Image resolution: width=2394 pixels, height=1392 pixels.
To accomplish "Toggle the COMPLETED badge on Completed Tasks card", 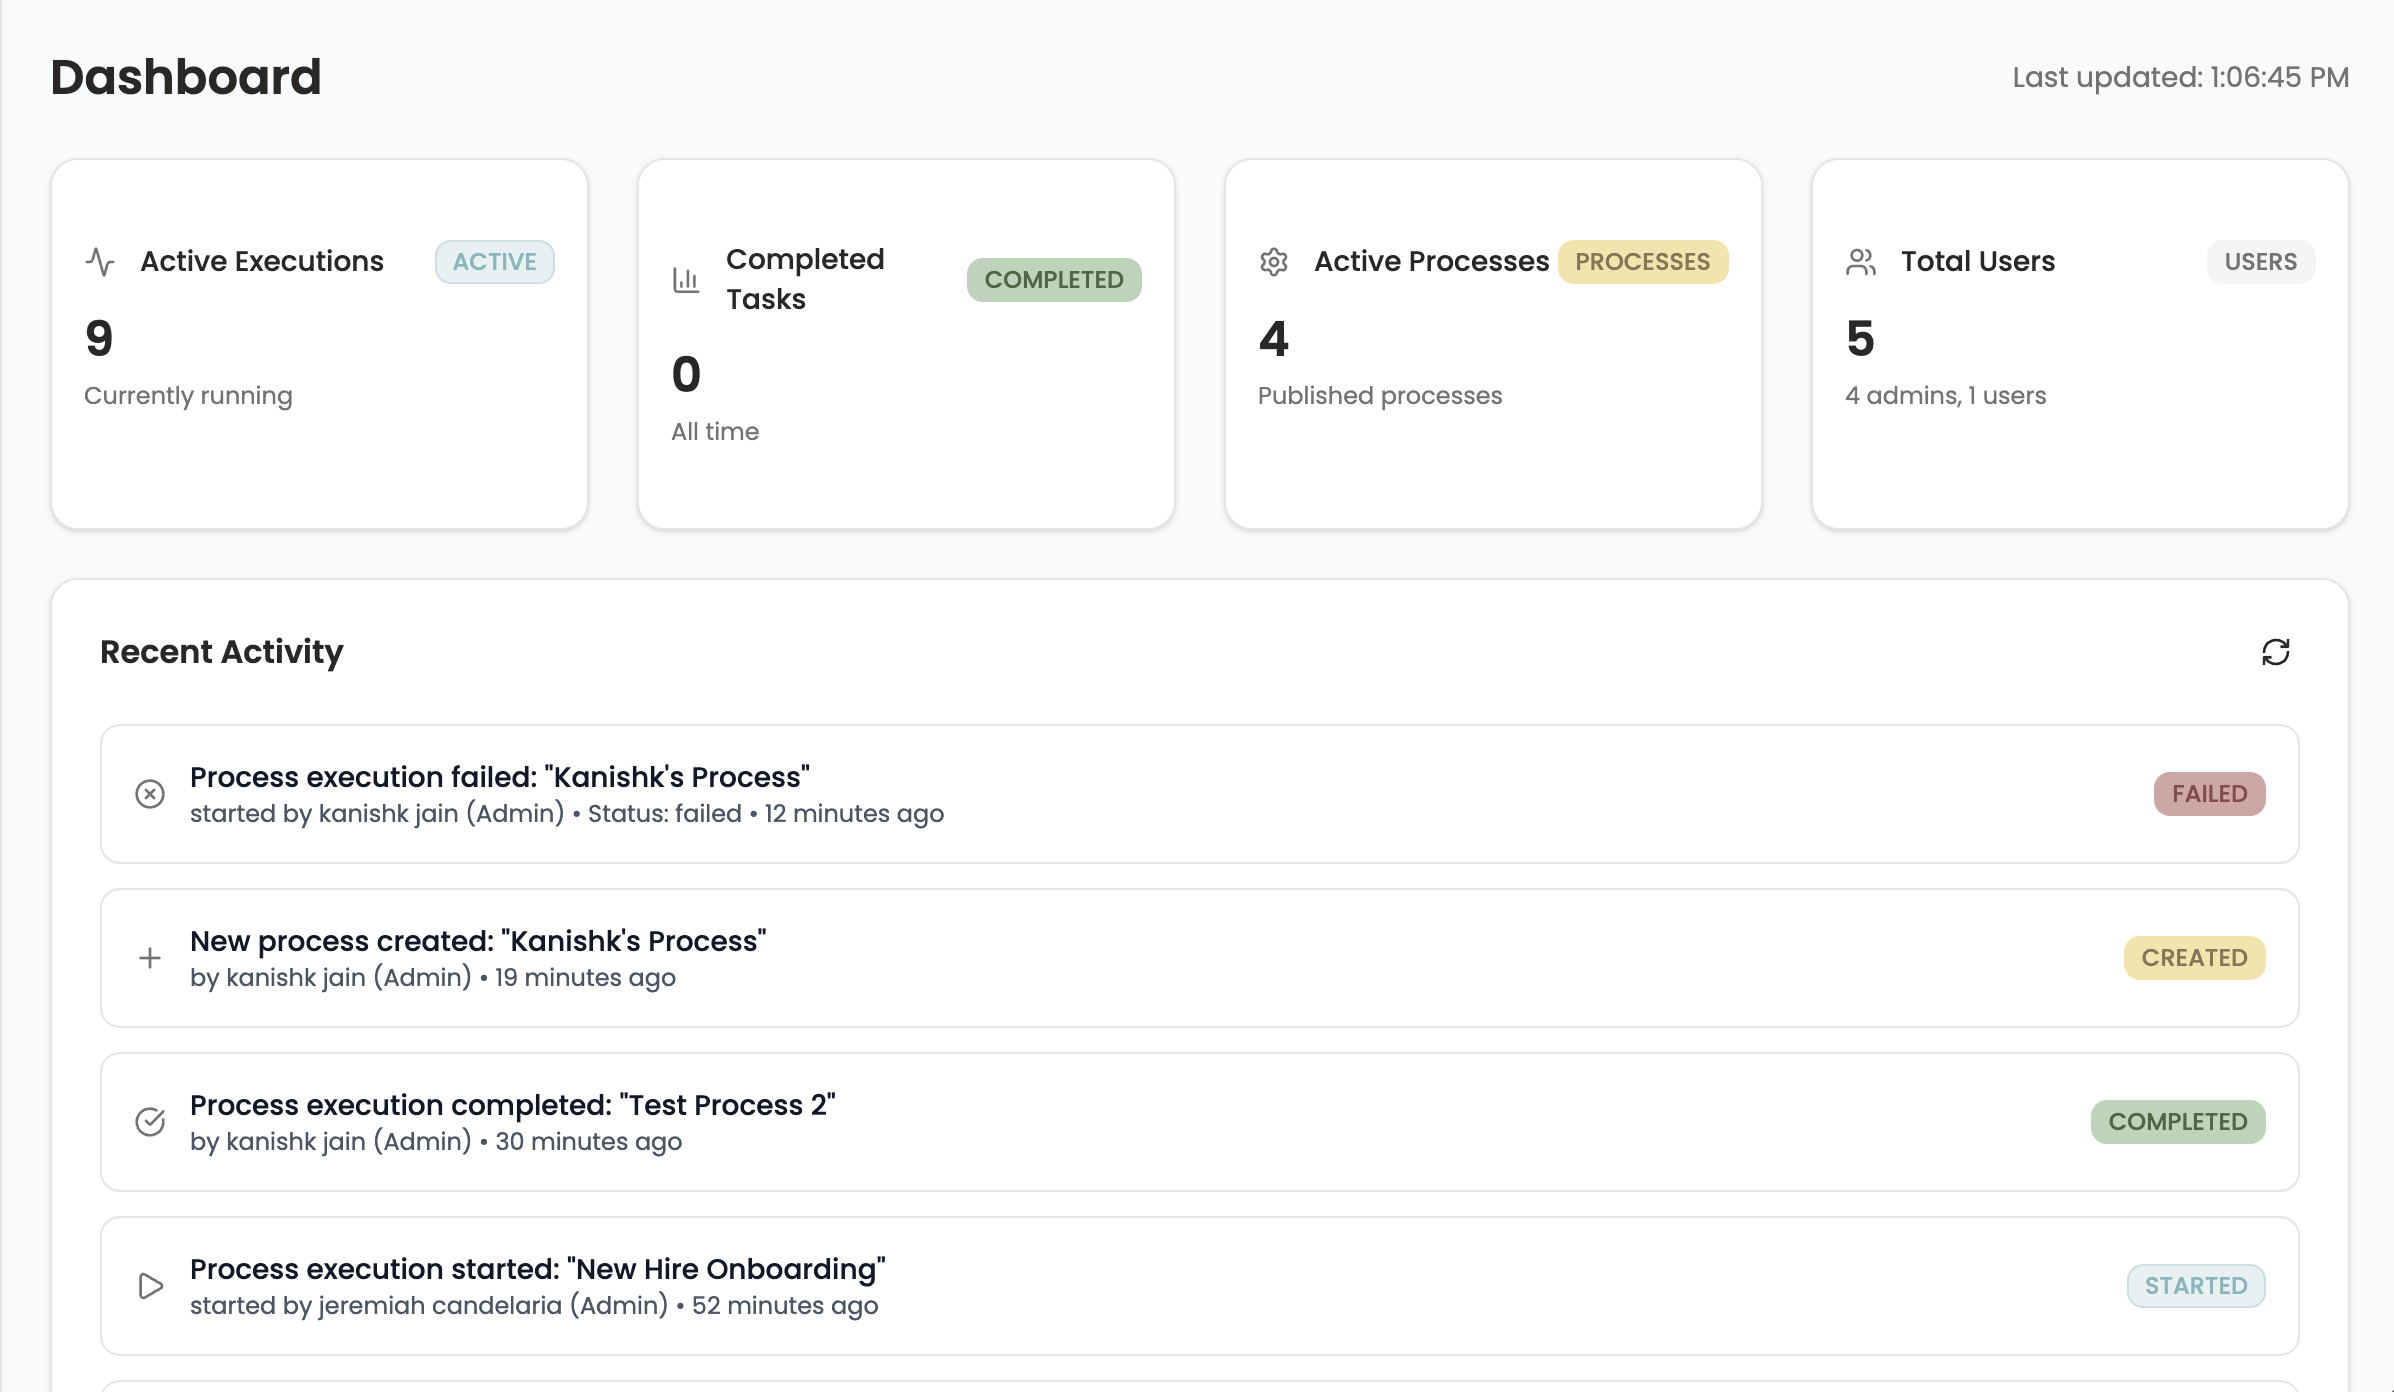I will click(x=1053, y=280).
